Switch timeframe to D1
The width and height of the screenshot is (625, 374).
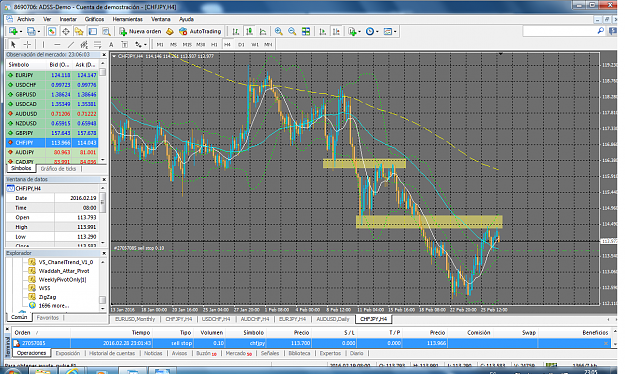pos(241,44)
